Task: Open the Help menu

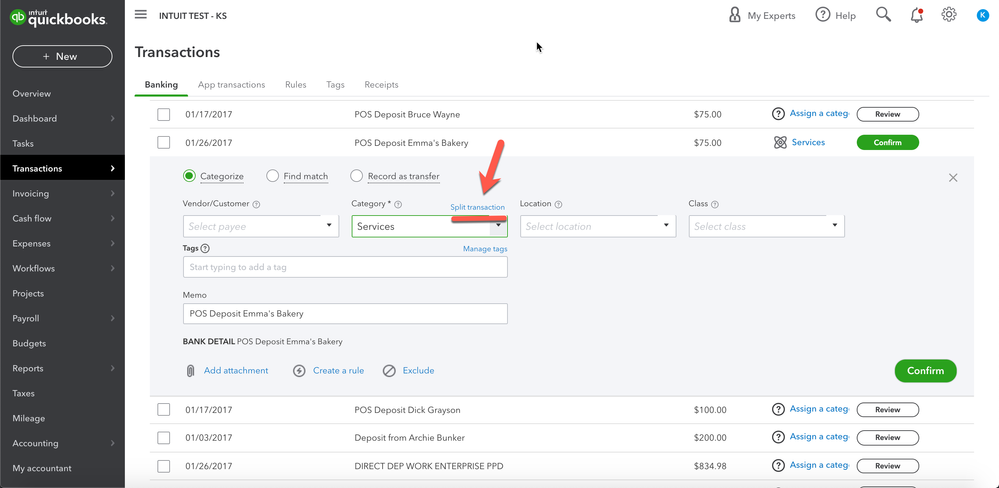Action: coord(836,15)
